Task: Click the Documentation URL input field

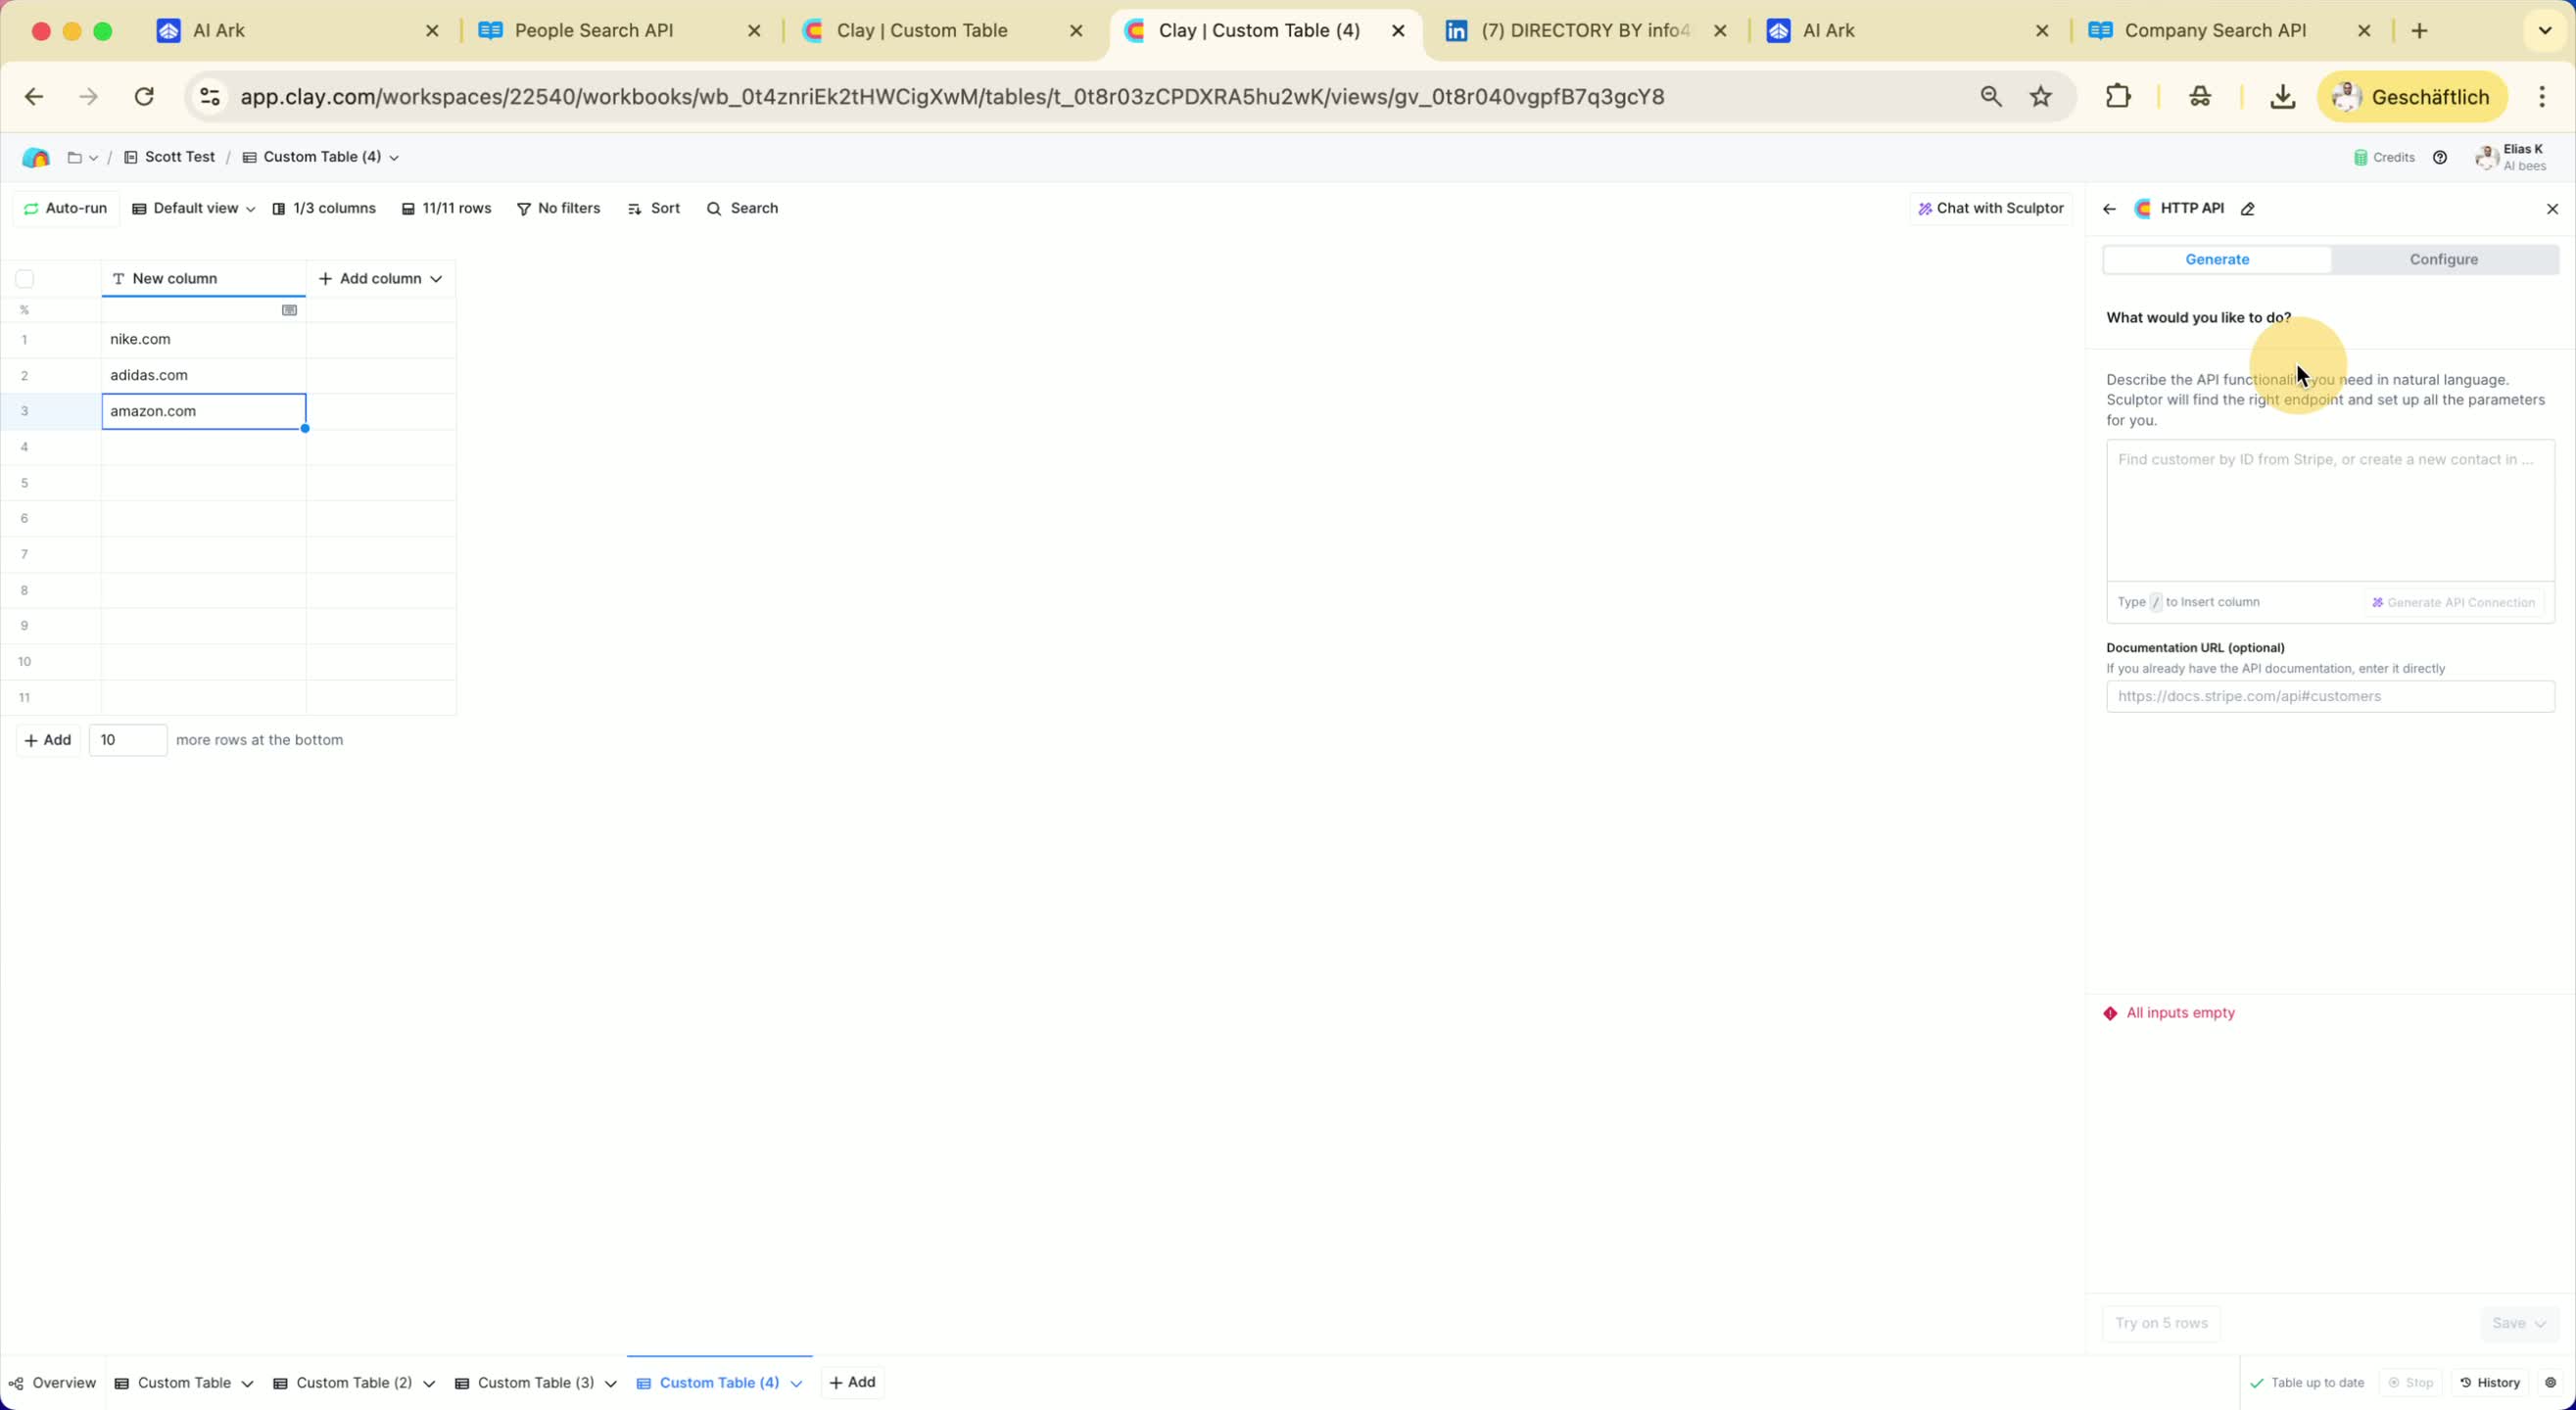Action: (x=2330, y=696)
